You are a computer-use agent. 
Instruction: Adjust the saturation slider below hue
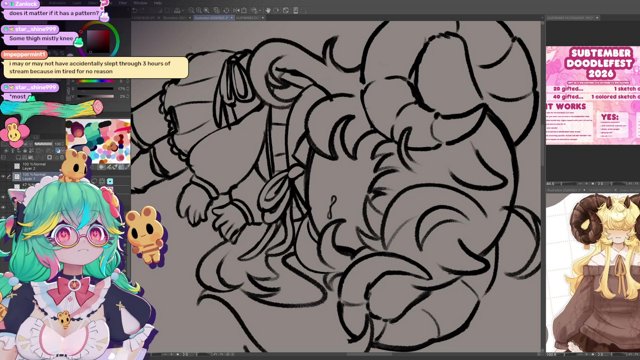pyautogui.click(x=96, y=88)
